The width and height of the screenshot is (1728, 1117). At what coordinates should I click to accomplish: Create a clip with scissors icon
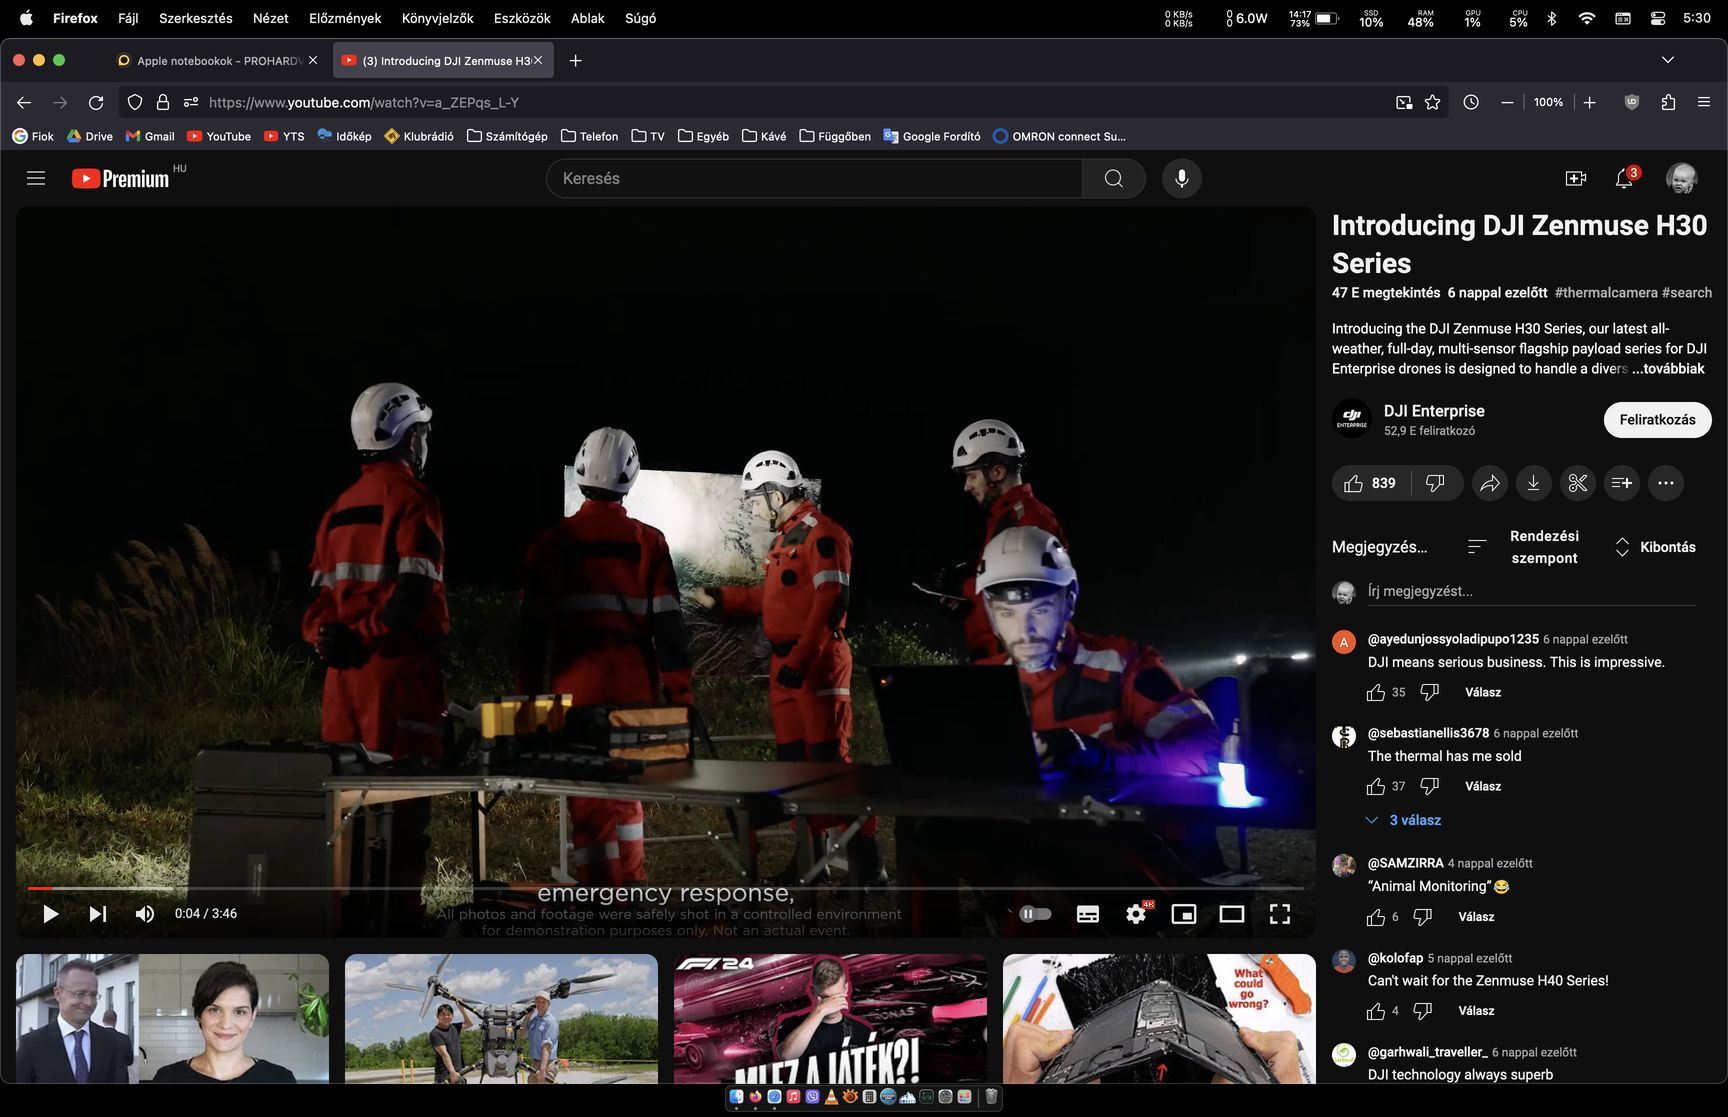click(x=1577, y=483)
